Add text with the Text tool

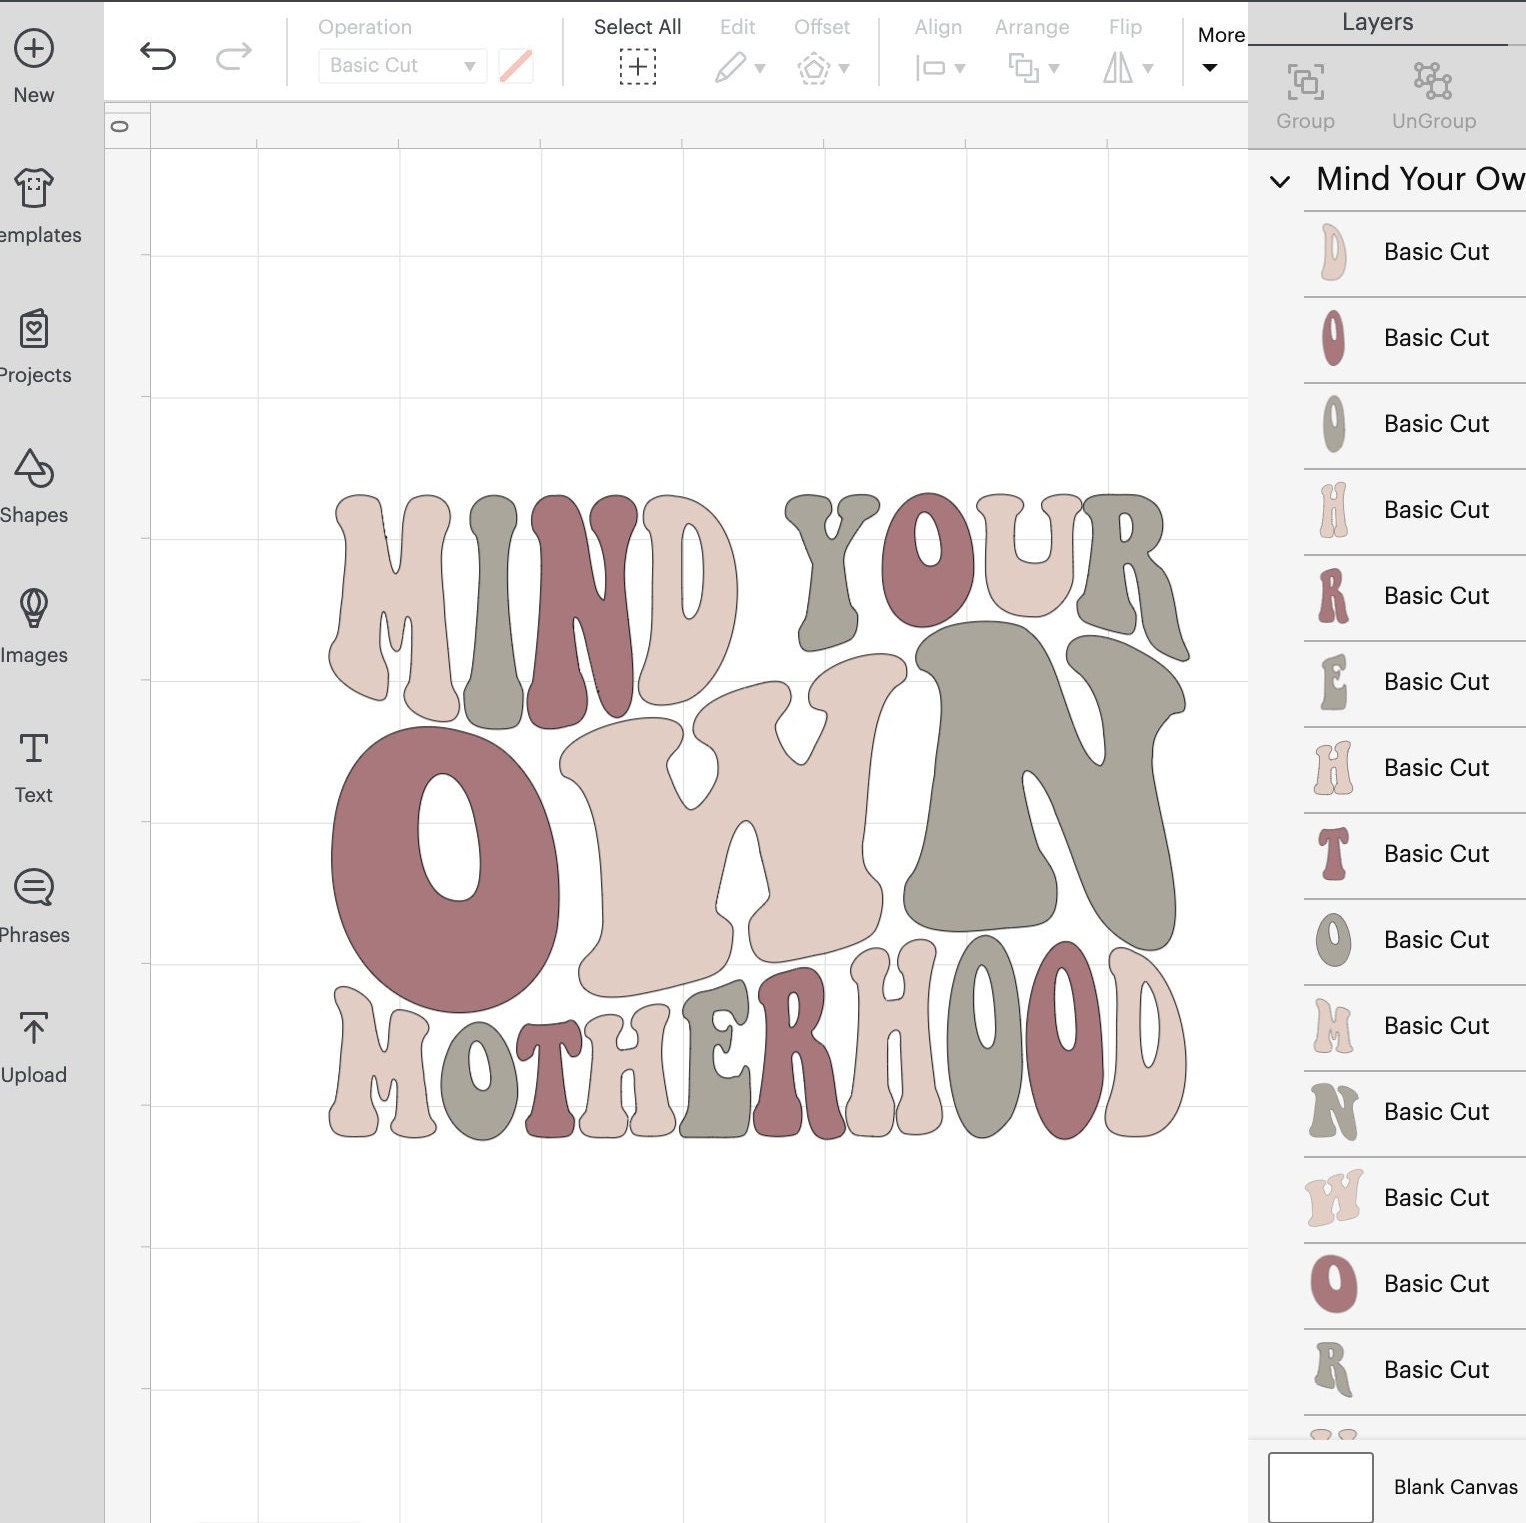[x=33, y=760]
